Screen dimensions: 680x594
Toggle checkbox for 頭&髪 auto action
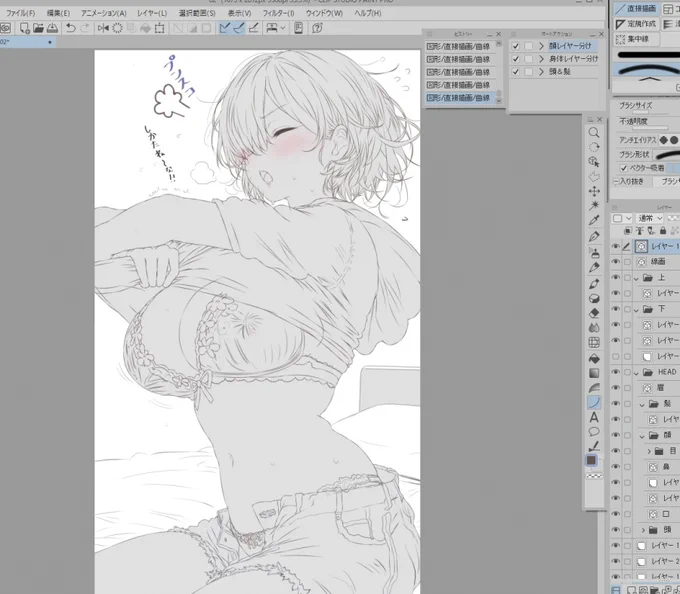pyautogui.click(x=515, y=72)
